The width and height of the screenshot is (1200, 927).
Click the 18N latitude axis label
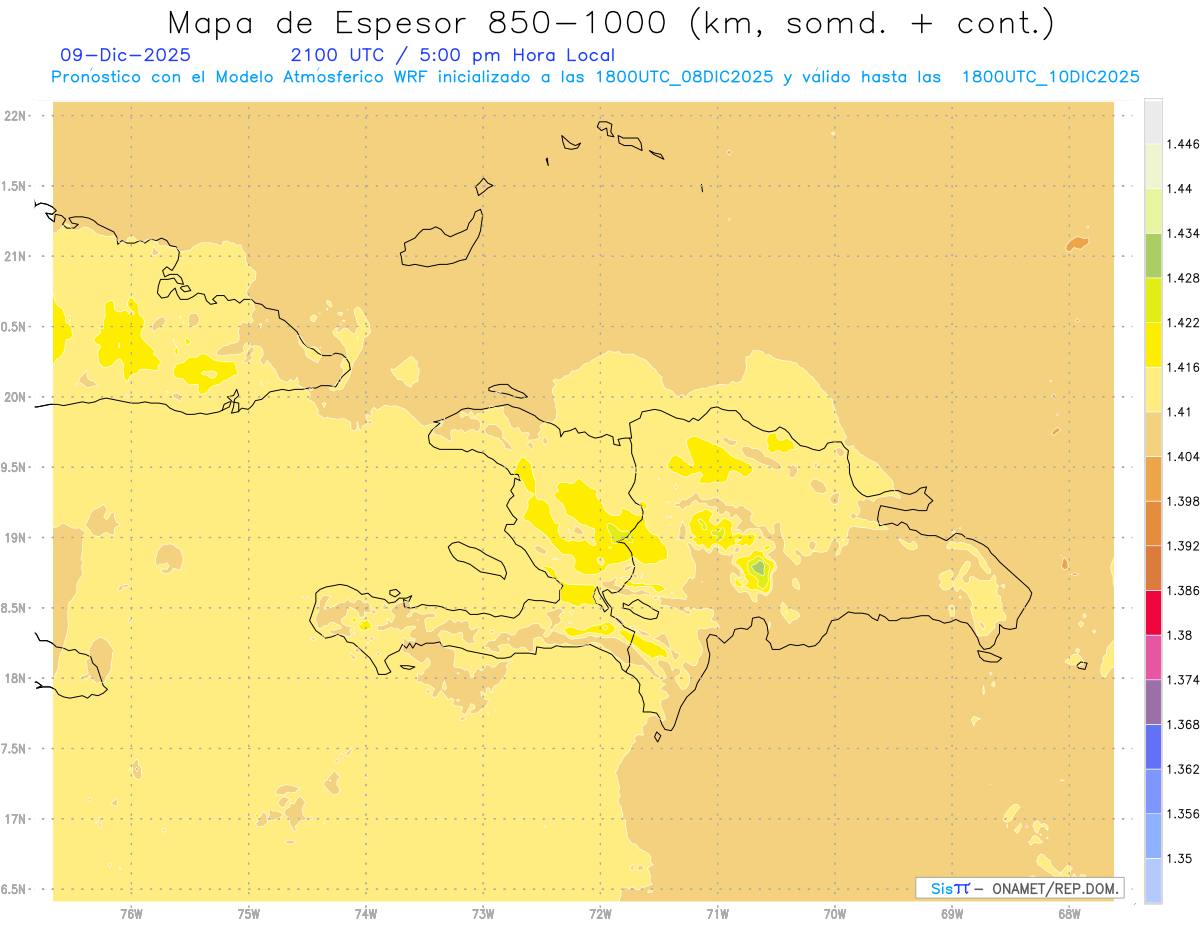17,678
